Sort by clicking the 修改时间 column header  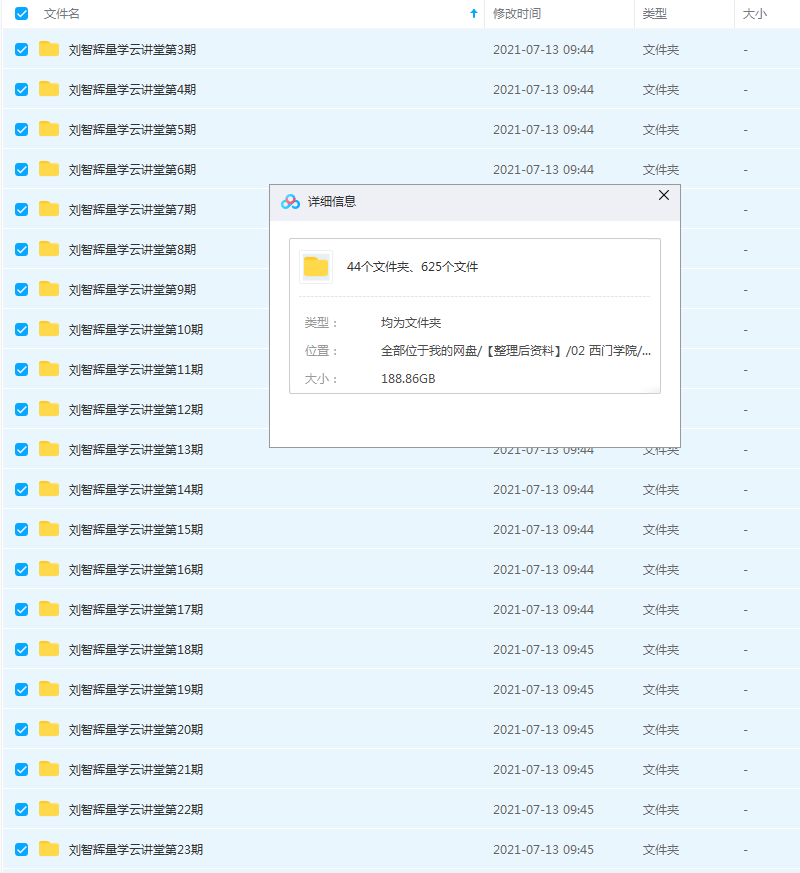pos(515,14)
